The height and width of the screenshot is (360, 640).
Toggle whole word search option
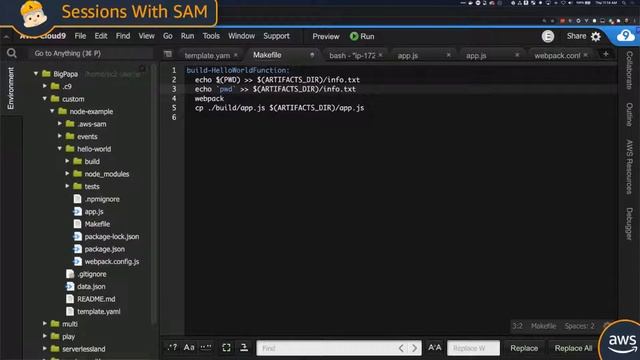tap(206, 348)
